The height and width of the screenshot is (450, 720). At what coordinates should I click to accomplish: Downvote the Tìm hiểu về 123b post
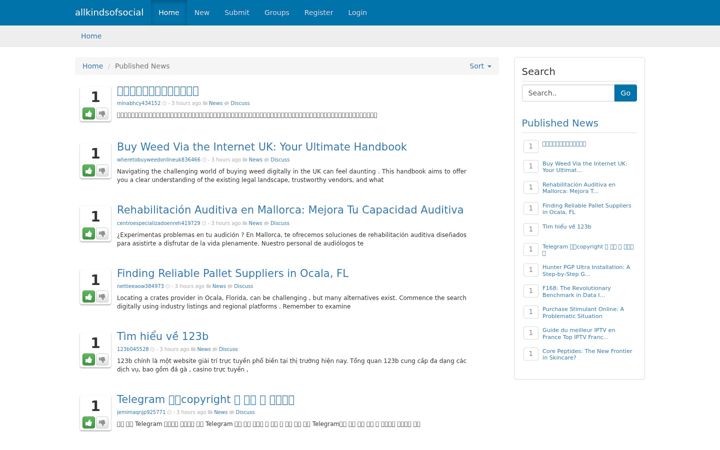click(102, 360)
